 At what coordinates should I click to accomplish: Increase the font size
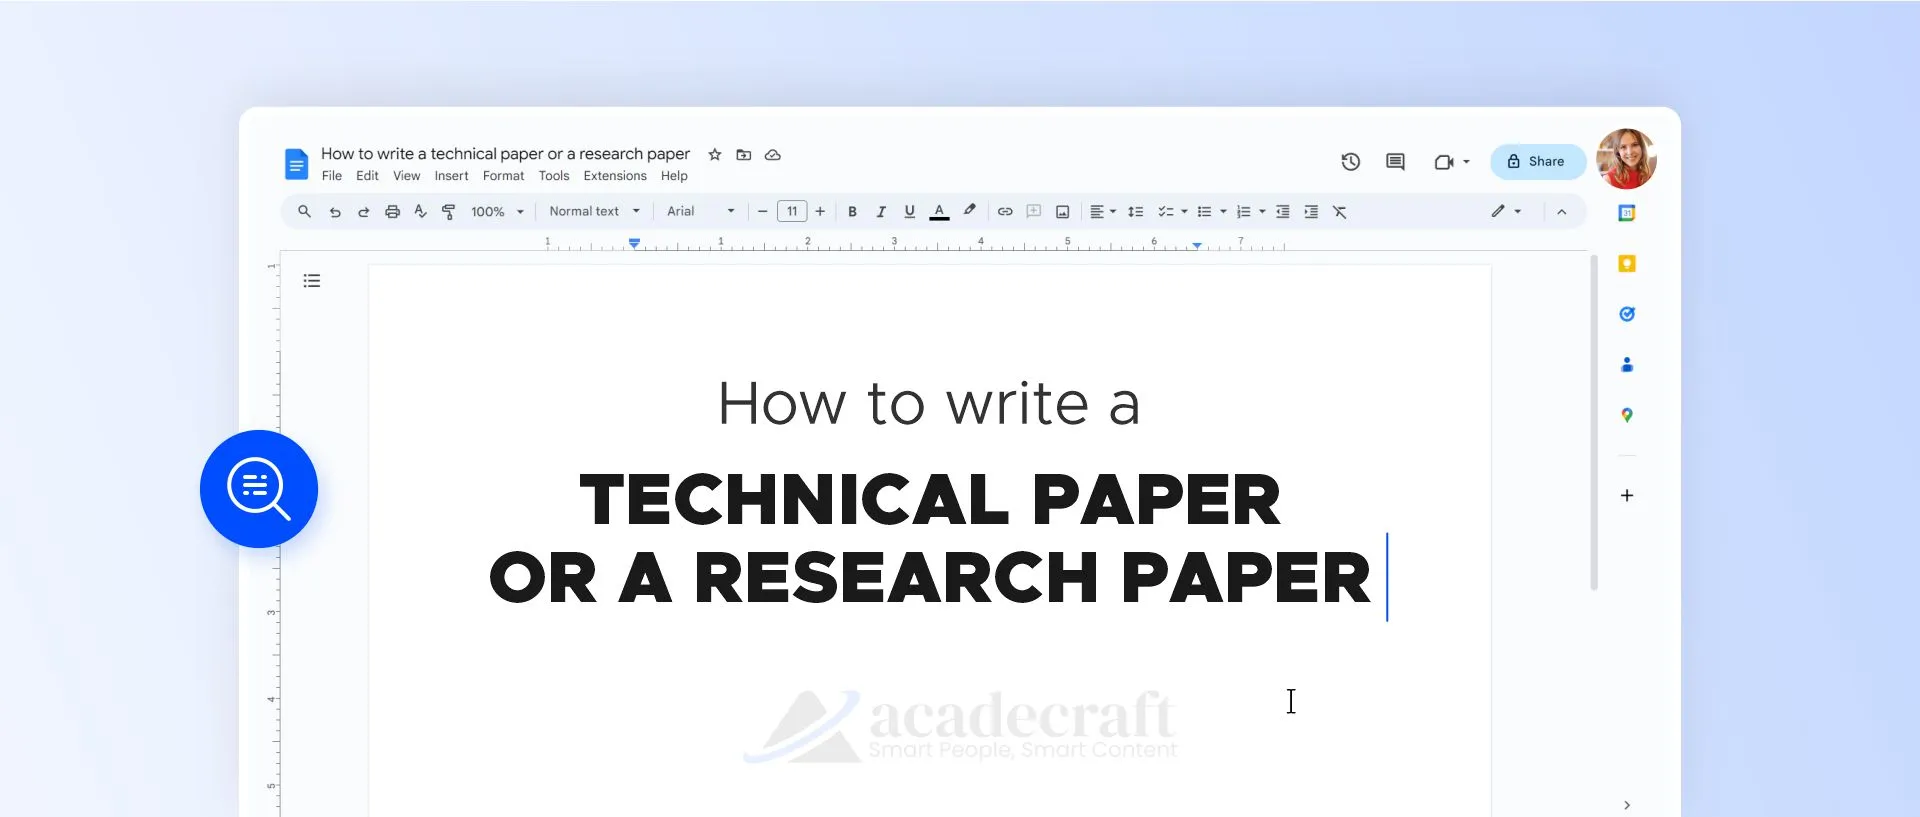click(820, 212)
